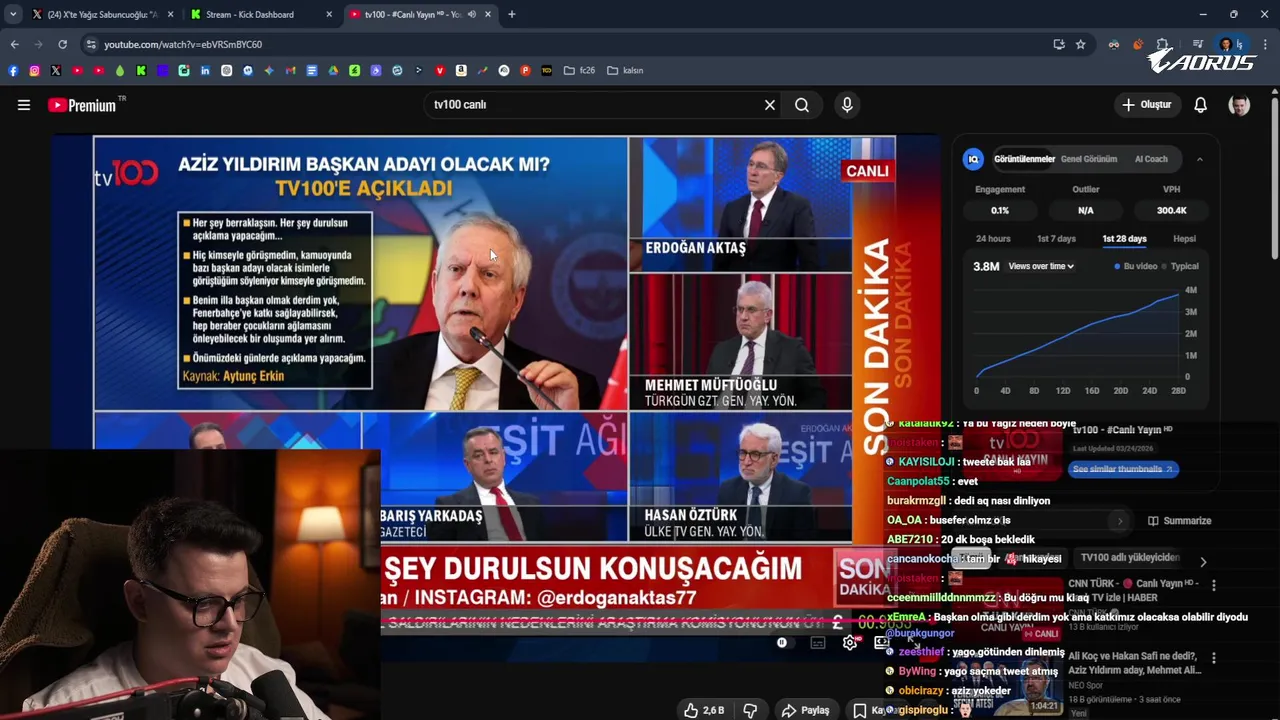Screen dimensions: 1280x720
Task: Switch to the X Yağız Sabuncuoğlu browser tab
Action: click(x=103, y=14)
